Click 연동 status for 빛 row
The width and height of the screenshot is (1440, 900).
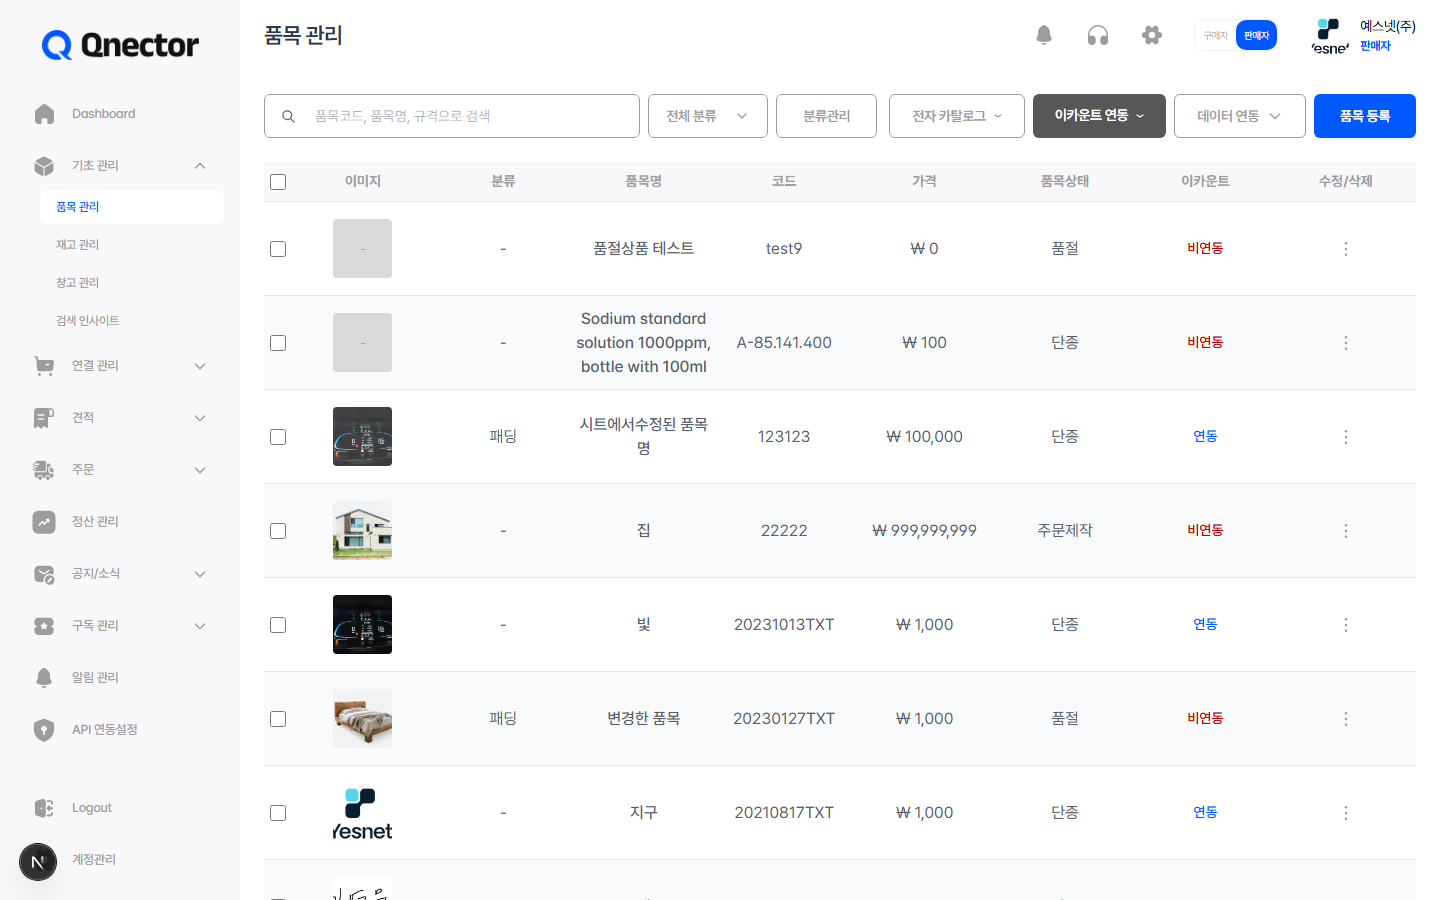1205,624
